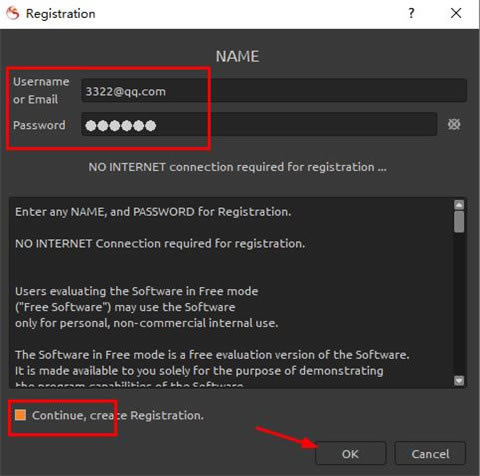
Task: Focus the Username or Email field
Action: (274, 91)
